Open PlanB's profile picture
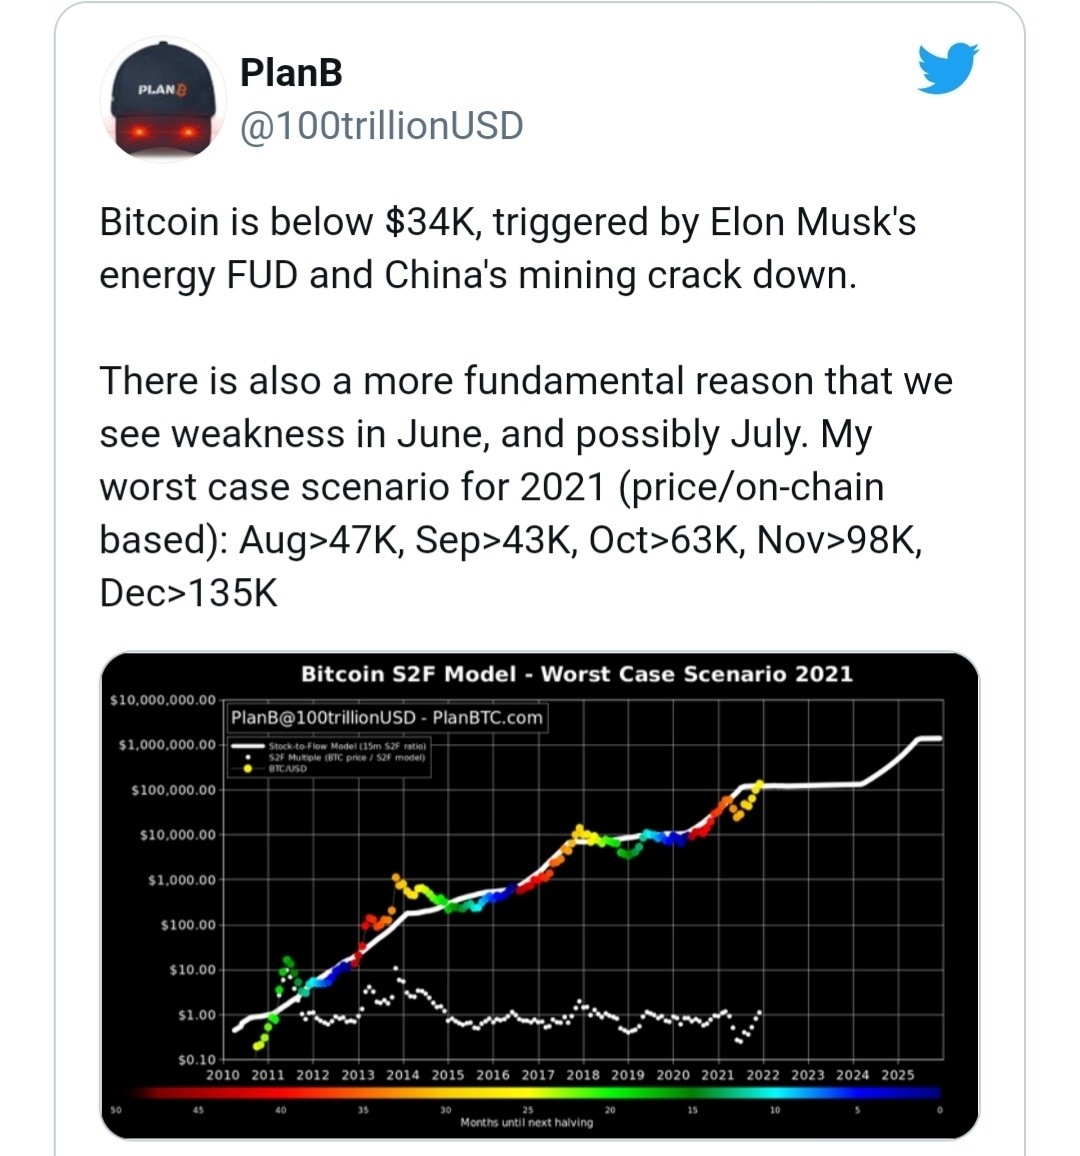 (x=163, y=100)
